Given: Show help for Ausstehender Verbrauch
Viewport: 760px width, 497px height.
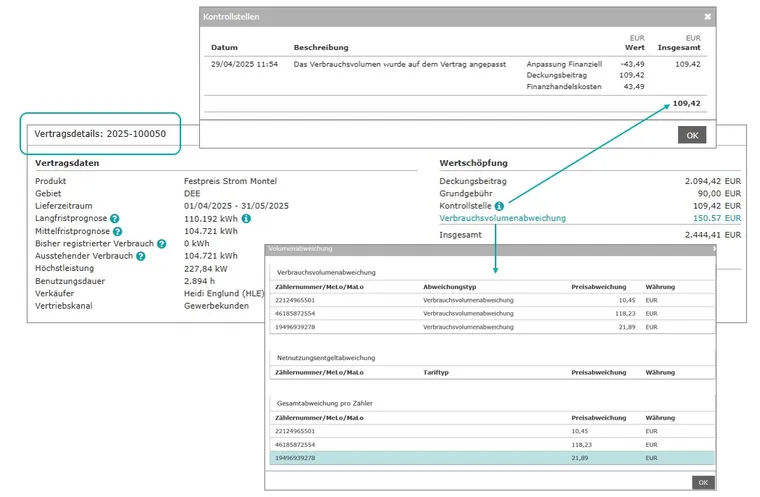Looking at the screenshot, I should pyautogui.click(x=141, y=256).
